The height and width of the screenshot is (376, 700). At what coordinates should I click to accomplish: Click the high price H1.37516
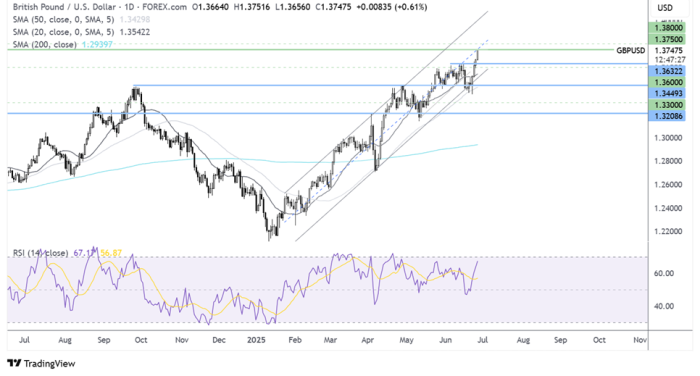pyautogui.click(x=251, y=7)
